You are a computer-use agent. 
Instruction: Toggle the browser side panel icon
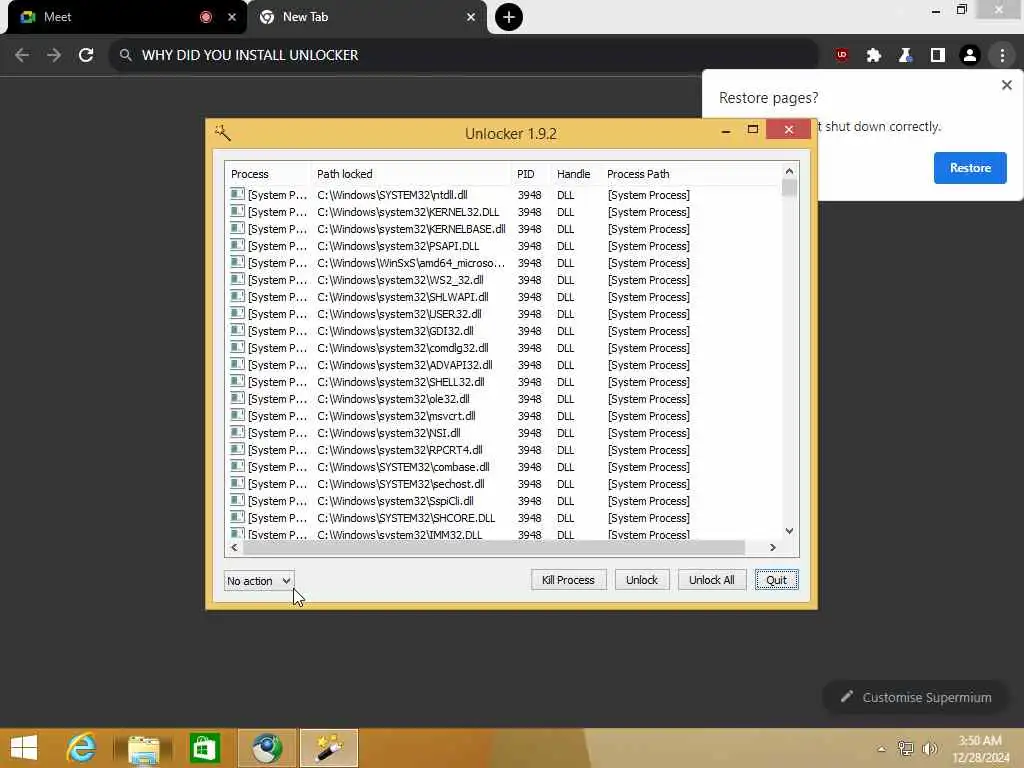(938, 56)
